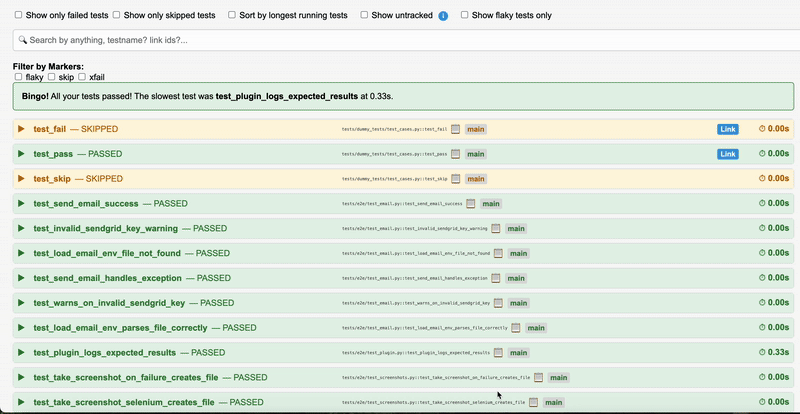Expand the test_fail row arrow
This screenshot has height=414, width=800.
click(x=21, y=129)
